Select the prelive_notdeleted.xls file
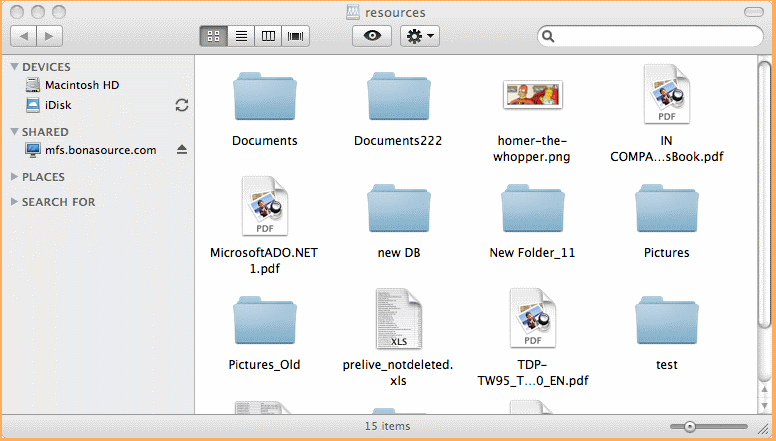The height and width of the screenshot is (441, 776). (x=398, y=321)
